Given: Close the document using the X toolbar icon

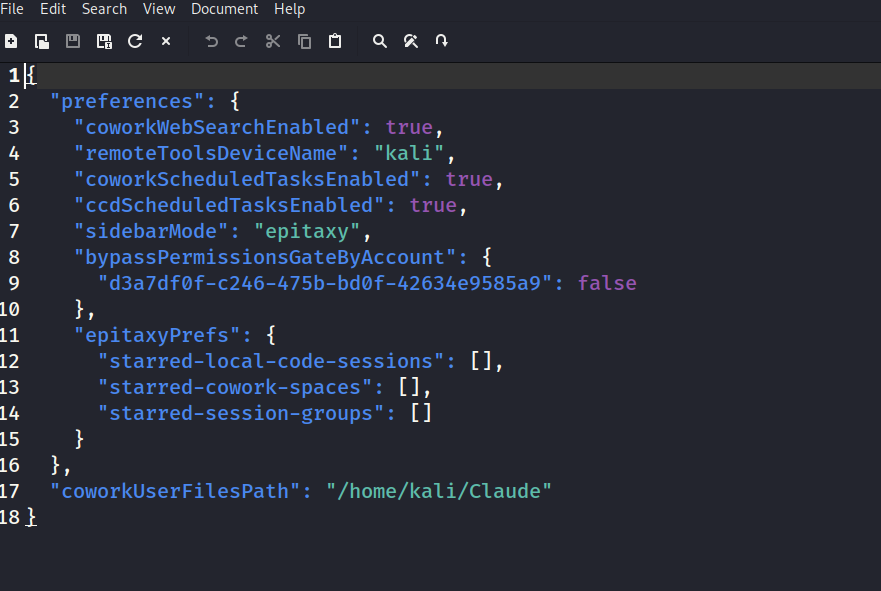Looking at the screenshot, I should point(166,41).
